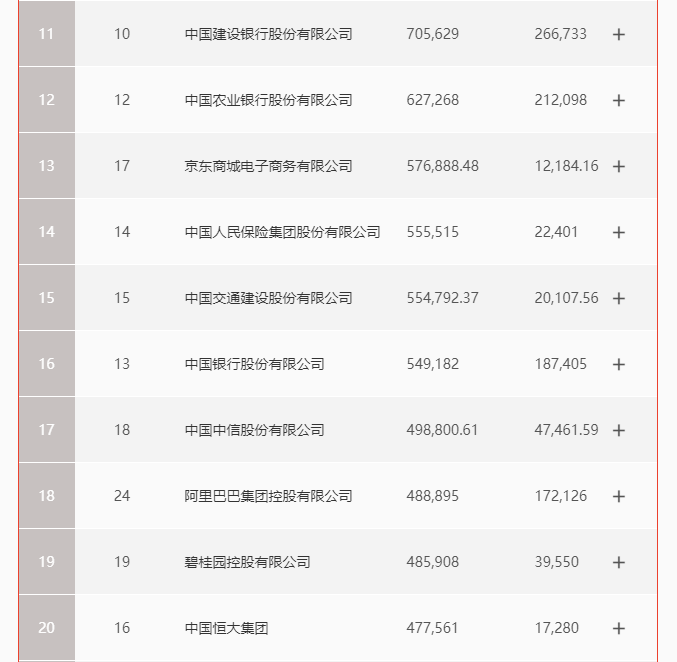Open 中国建设银行股份有限公司 company link
This screenshot has height=662, width=677.
coord(268,34)
